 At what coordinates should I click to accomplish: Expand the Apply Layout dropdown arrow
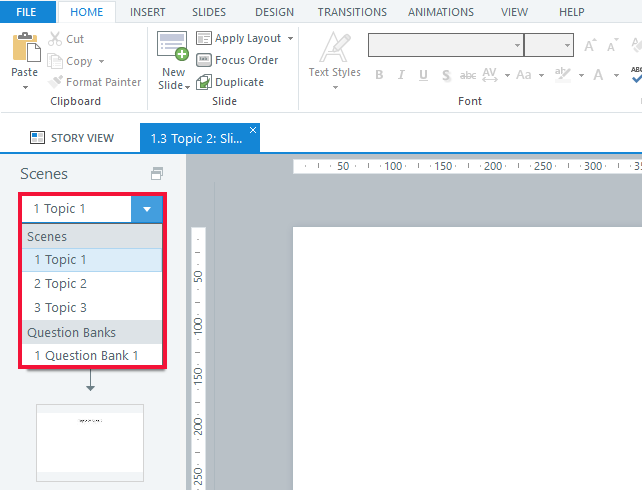pyautogui.click(x=290, y=38)
